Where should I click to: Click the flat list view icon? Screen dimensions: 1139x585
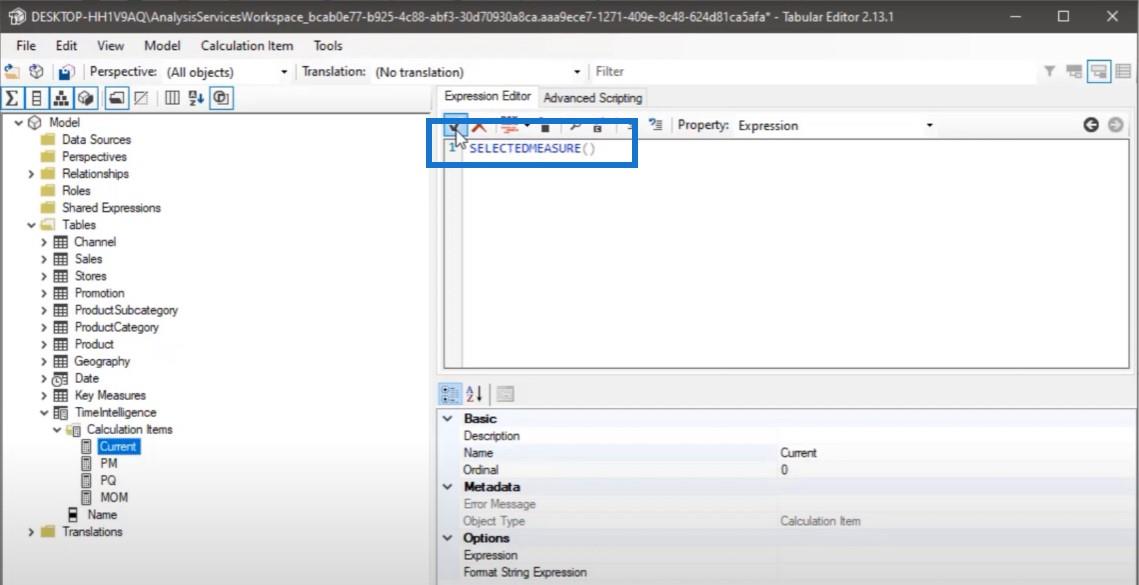tap(1123, 71)
